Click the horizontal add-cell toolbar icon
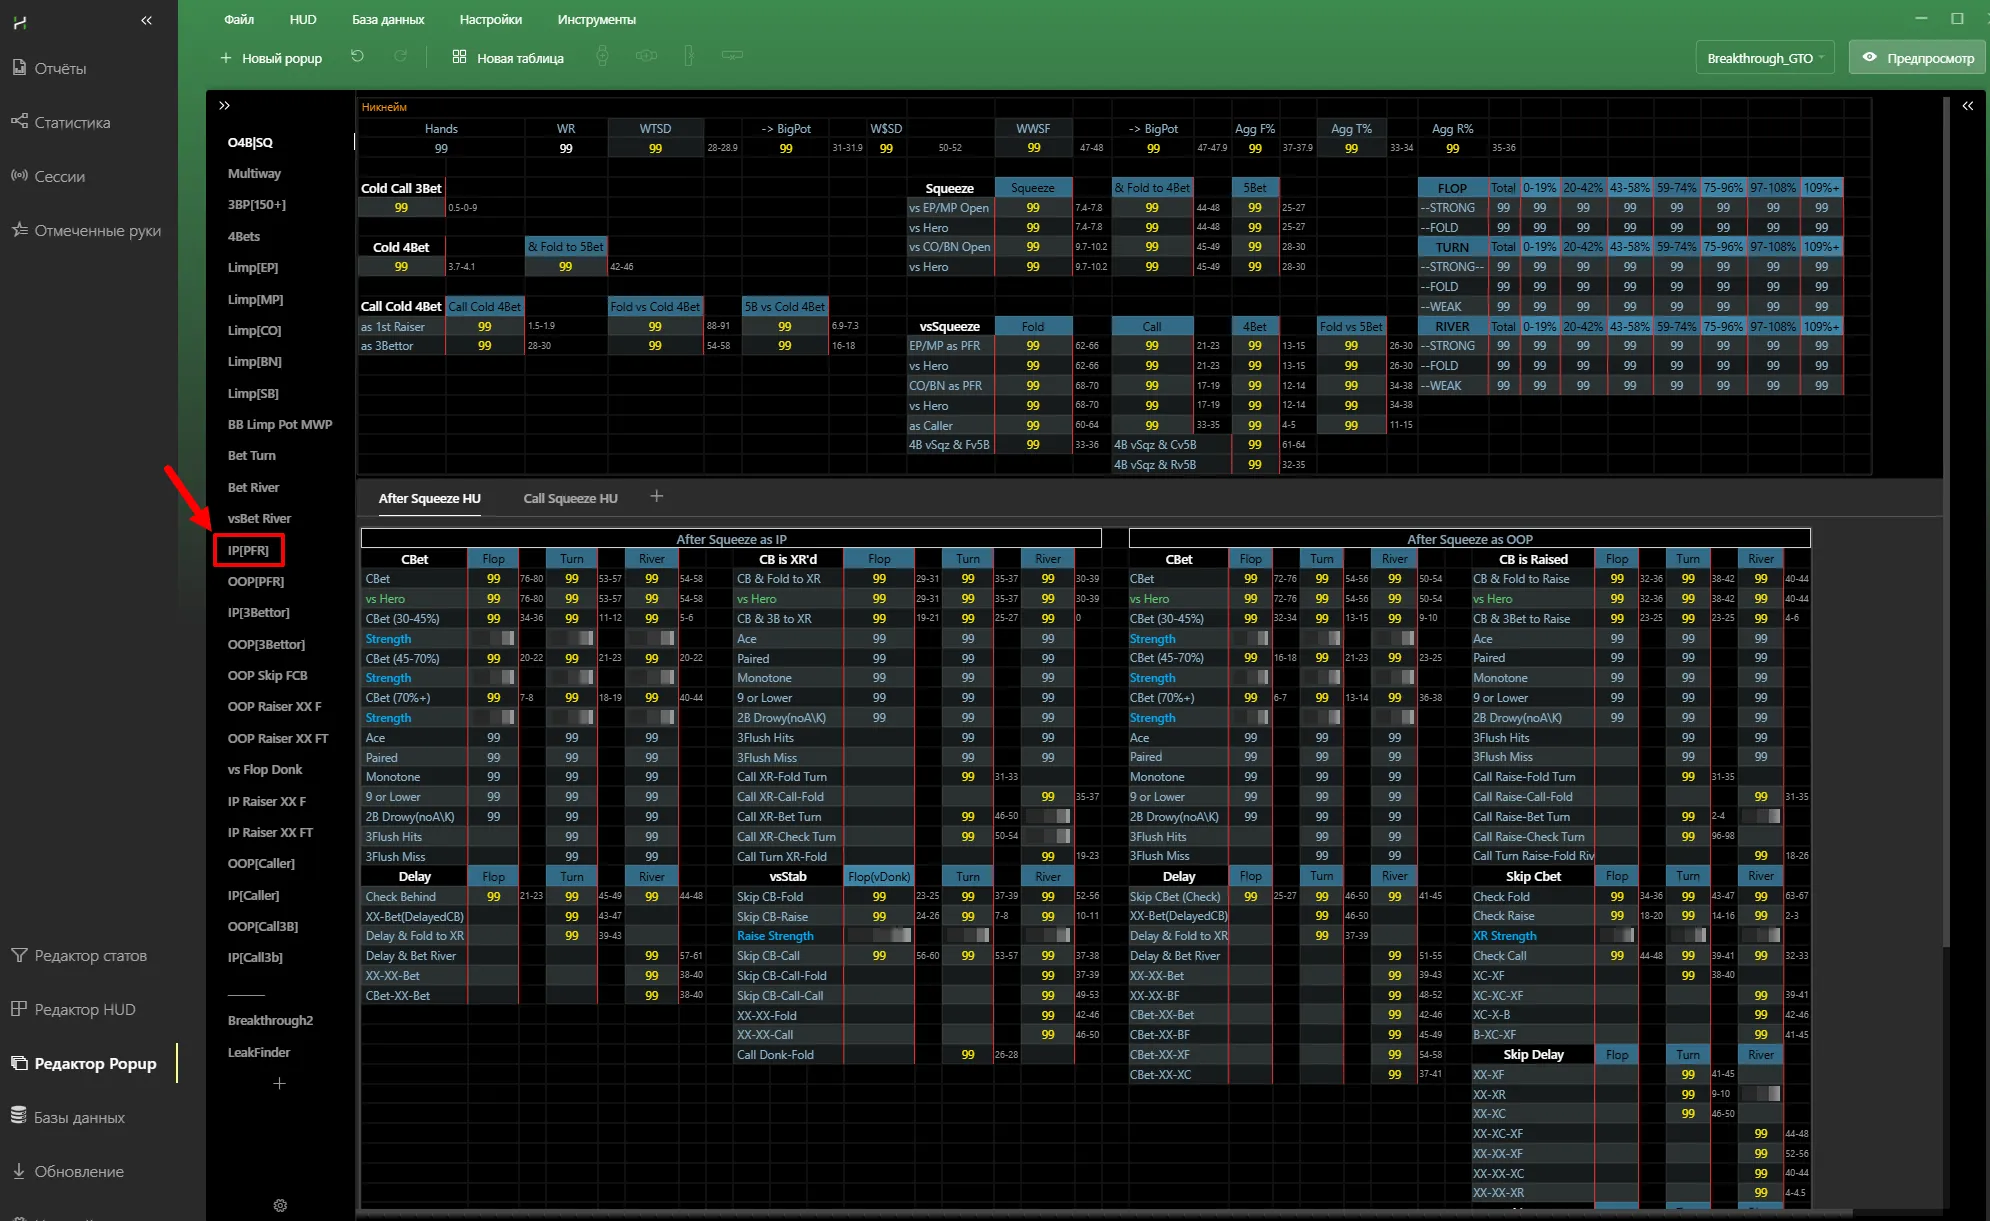The image size is (1990, 1221). 647,57
